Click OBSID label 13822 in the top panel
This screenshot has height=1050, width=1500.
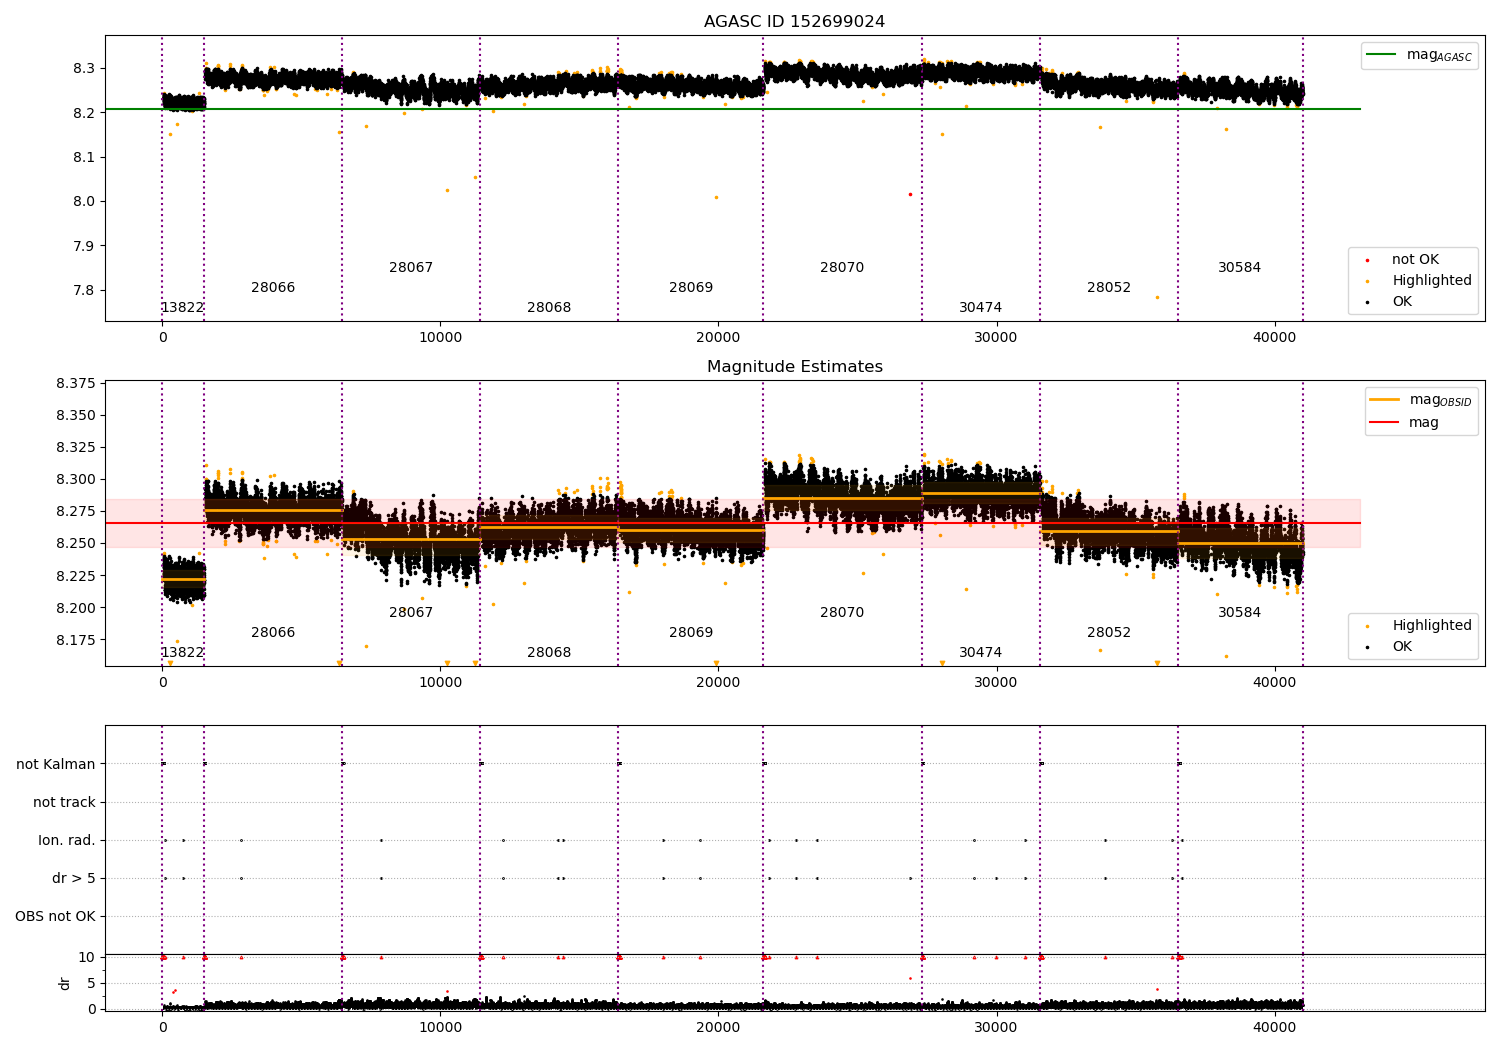[x=182, y=308]
